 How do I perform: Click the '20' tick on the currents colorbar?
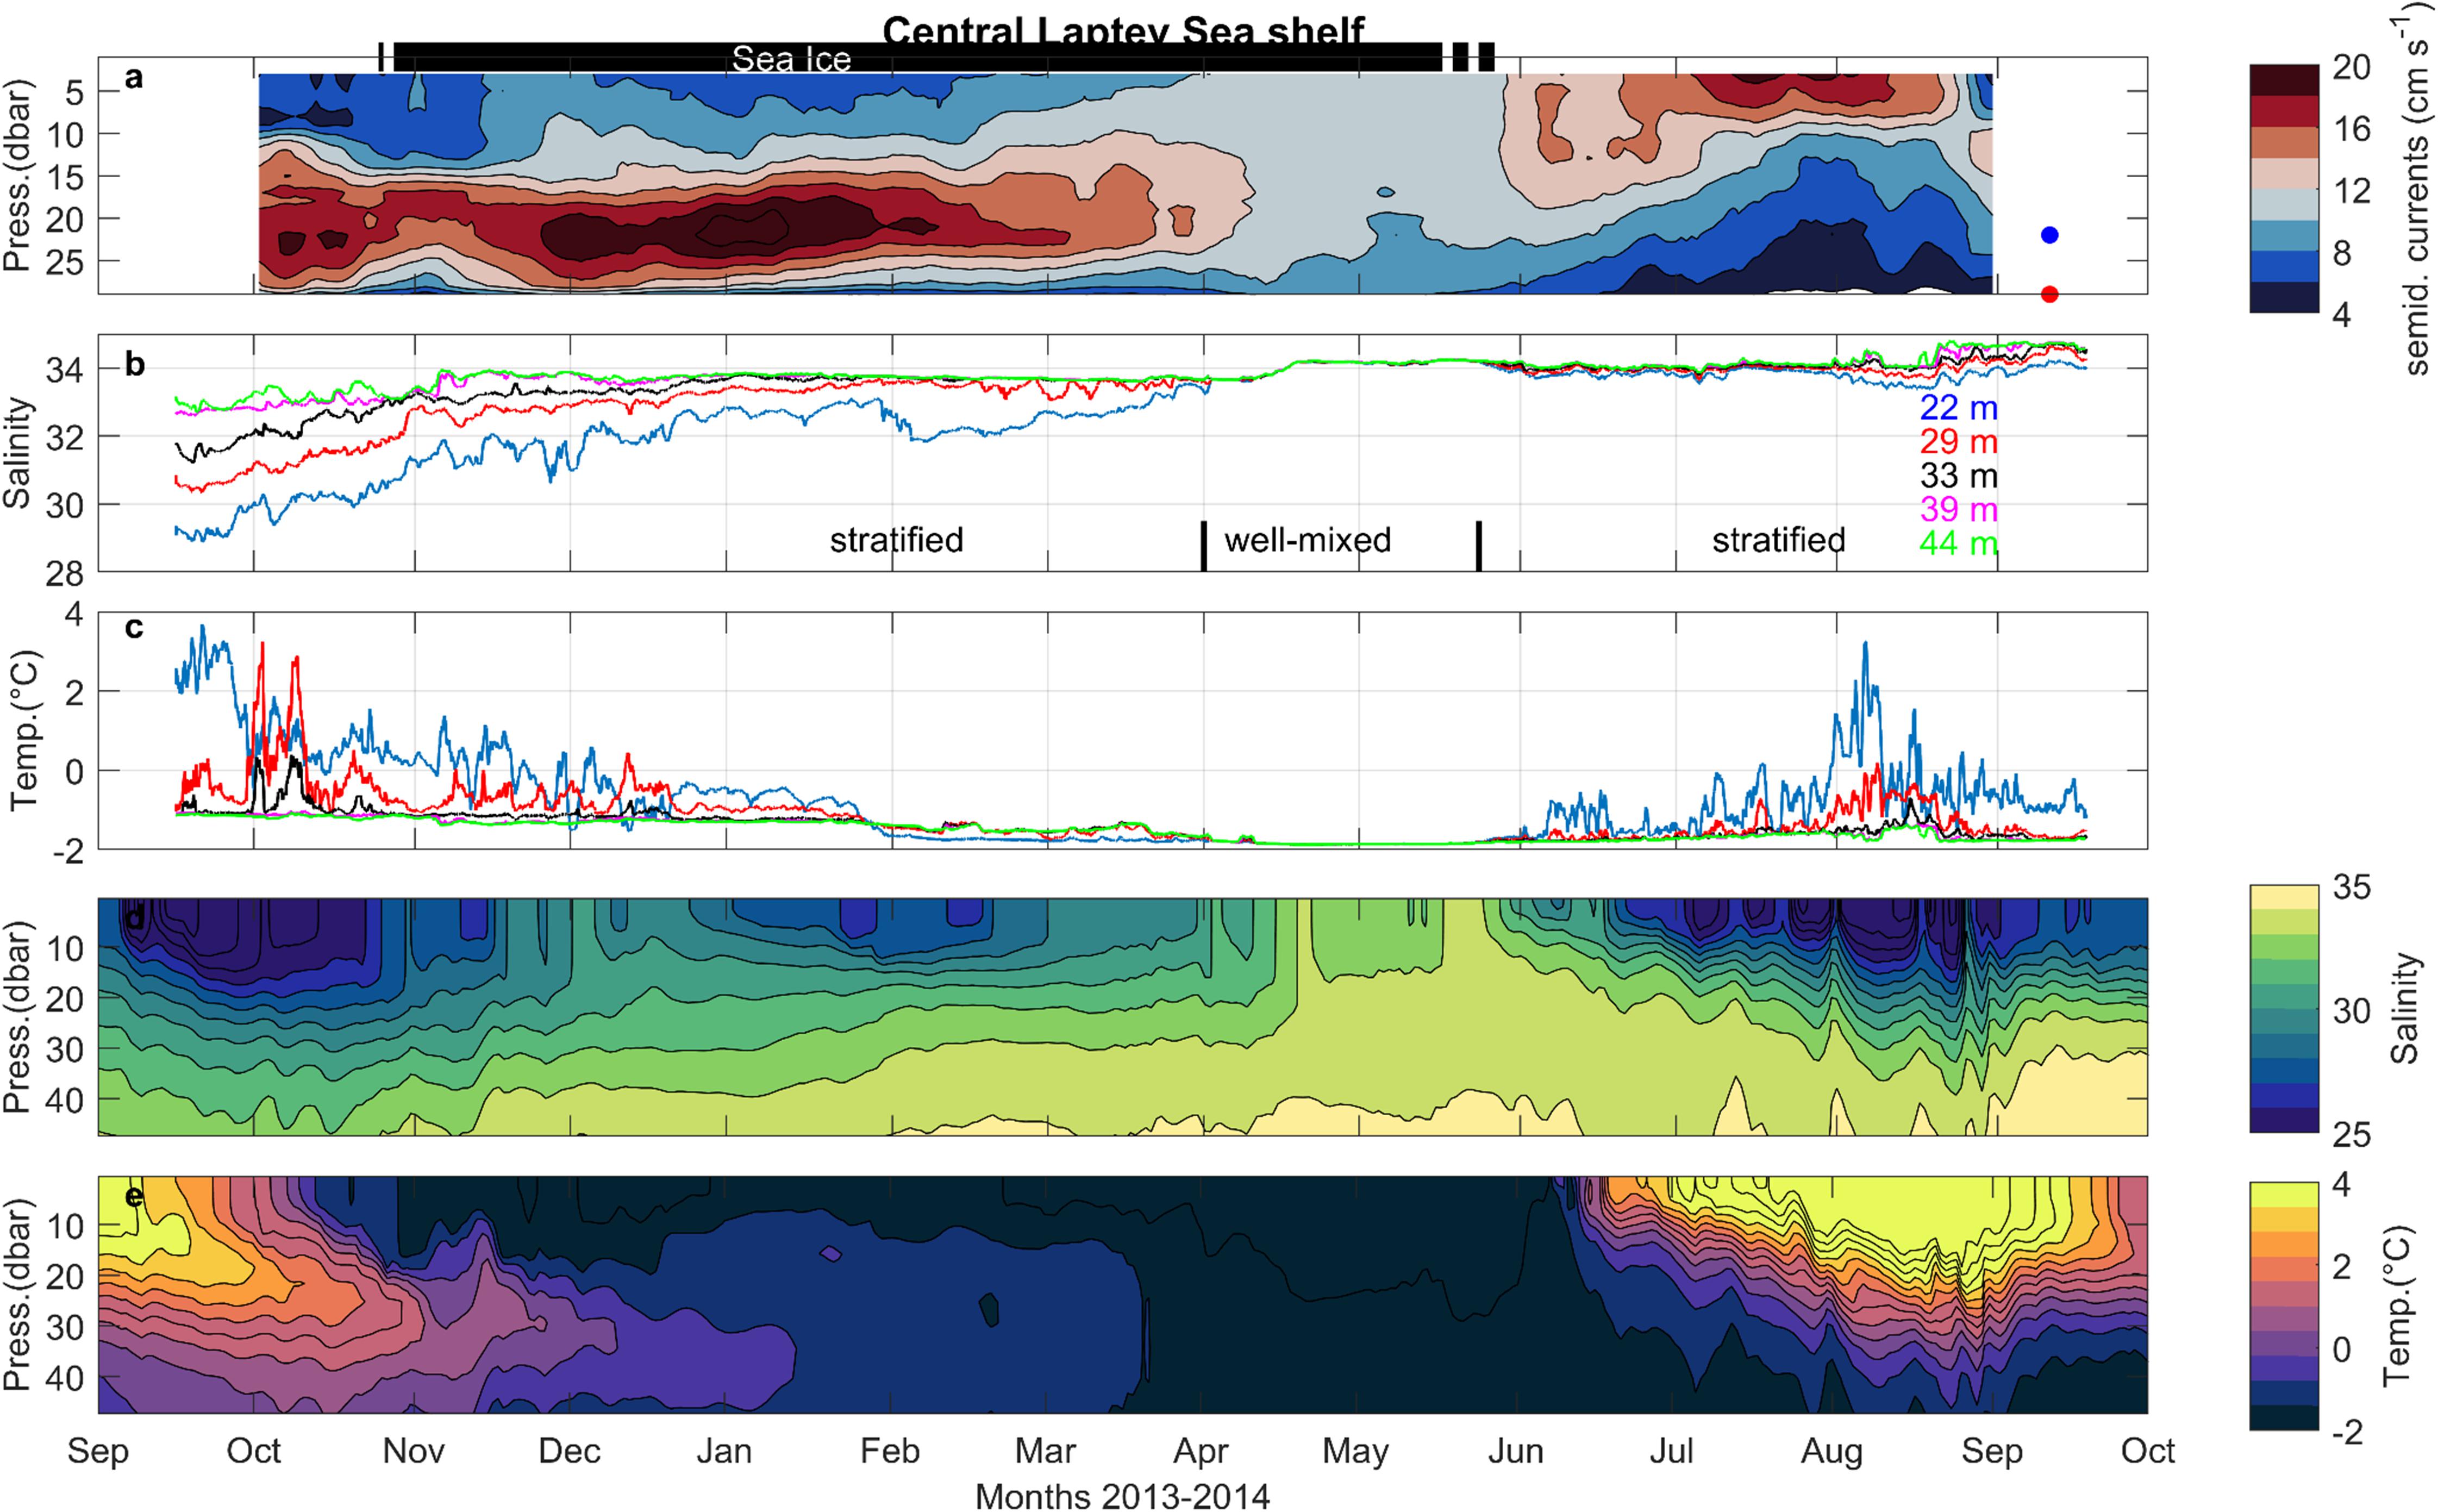(2351, 67)
